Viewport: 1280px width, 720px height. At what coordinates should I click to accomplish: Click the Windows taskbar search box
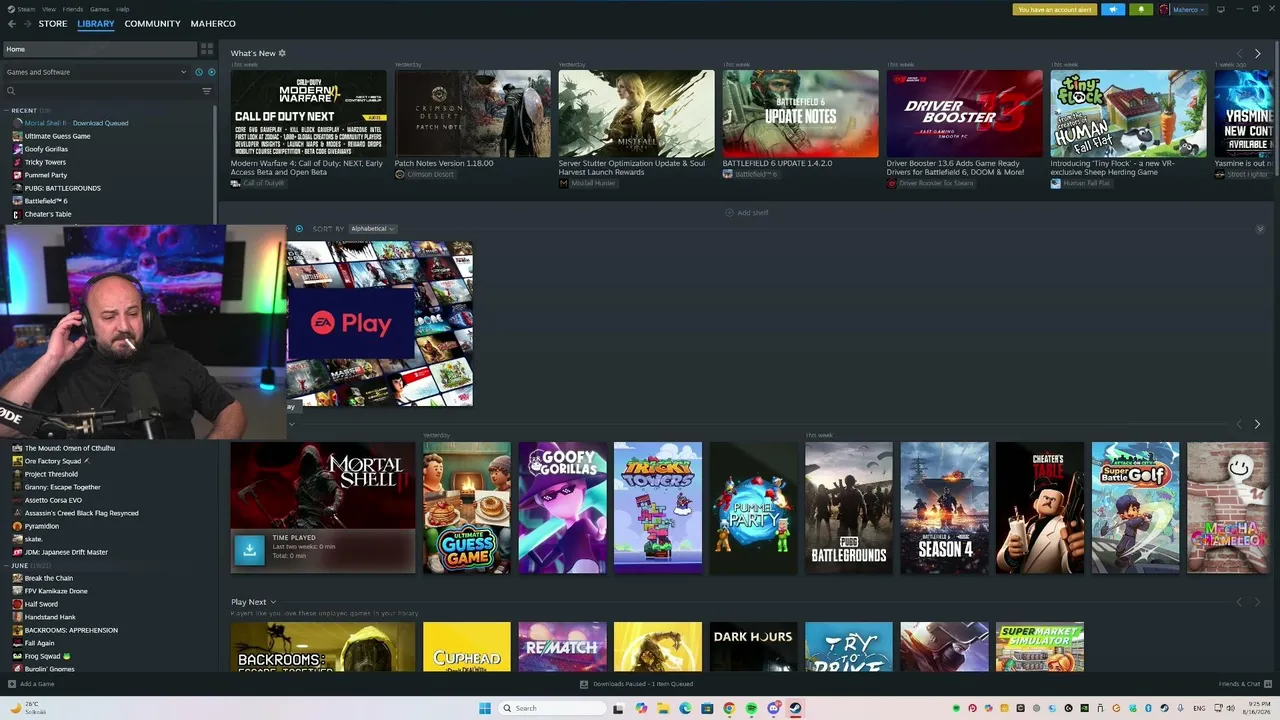pos(553,708)
